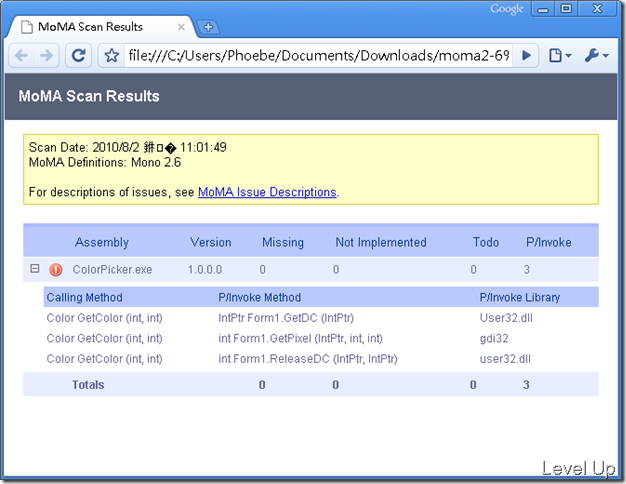Select IntPtr Form1.GetDC (IntPtr) entry
This screenshot has height=484, width=626.
tap(286, 318)
